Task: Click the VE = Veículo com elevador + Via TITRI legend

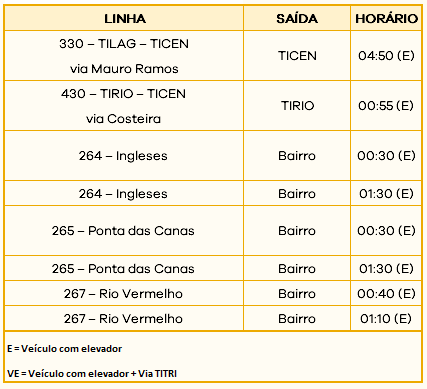Action: click(92, 373)
